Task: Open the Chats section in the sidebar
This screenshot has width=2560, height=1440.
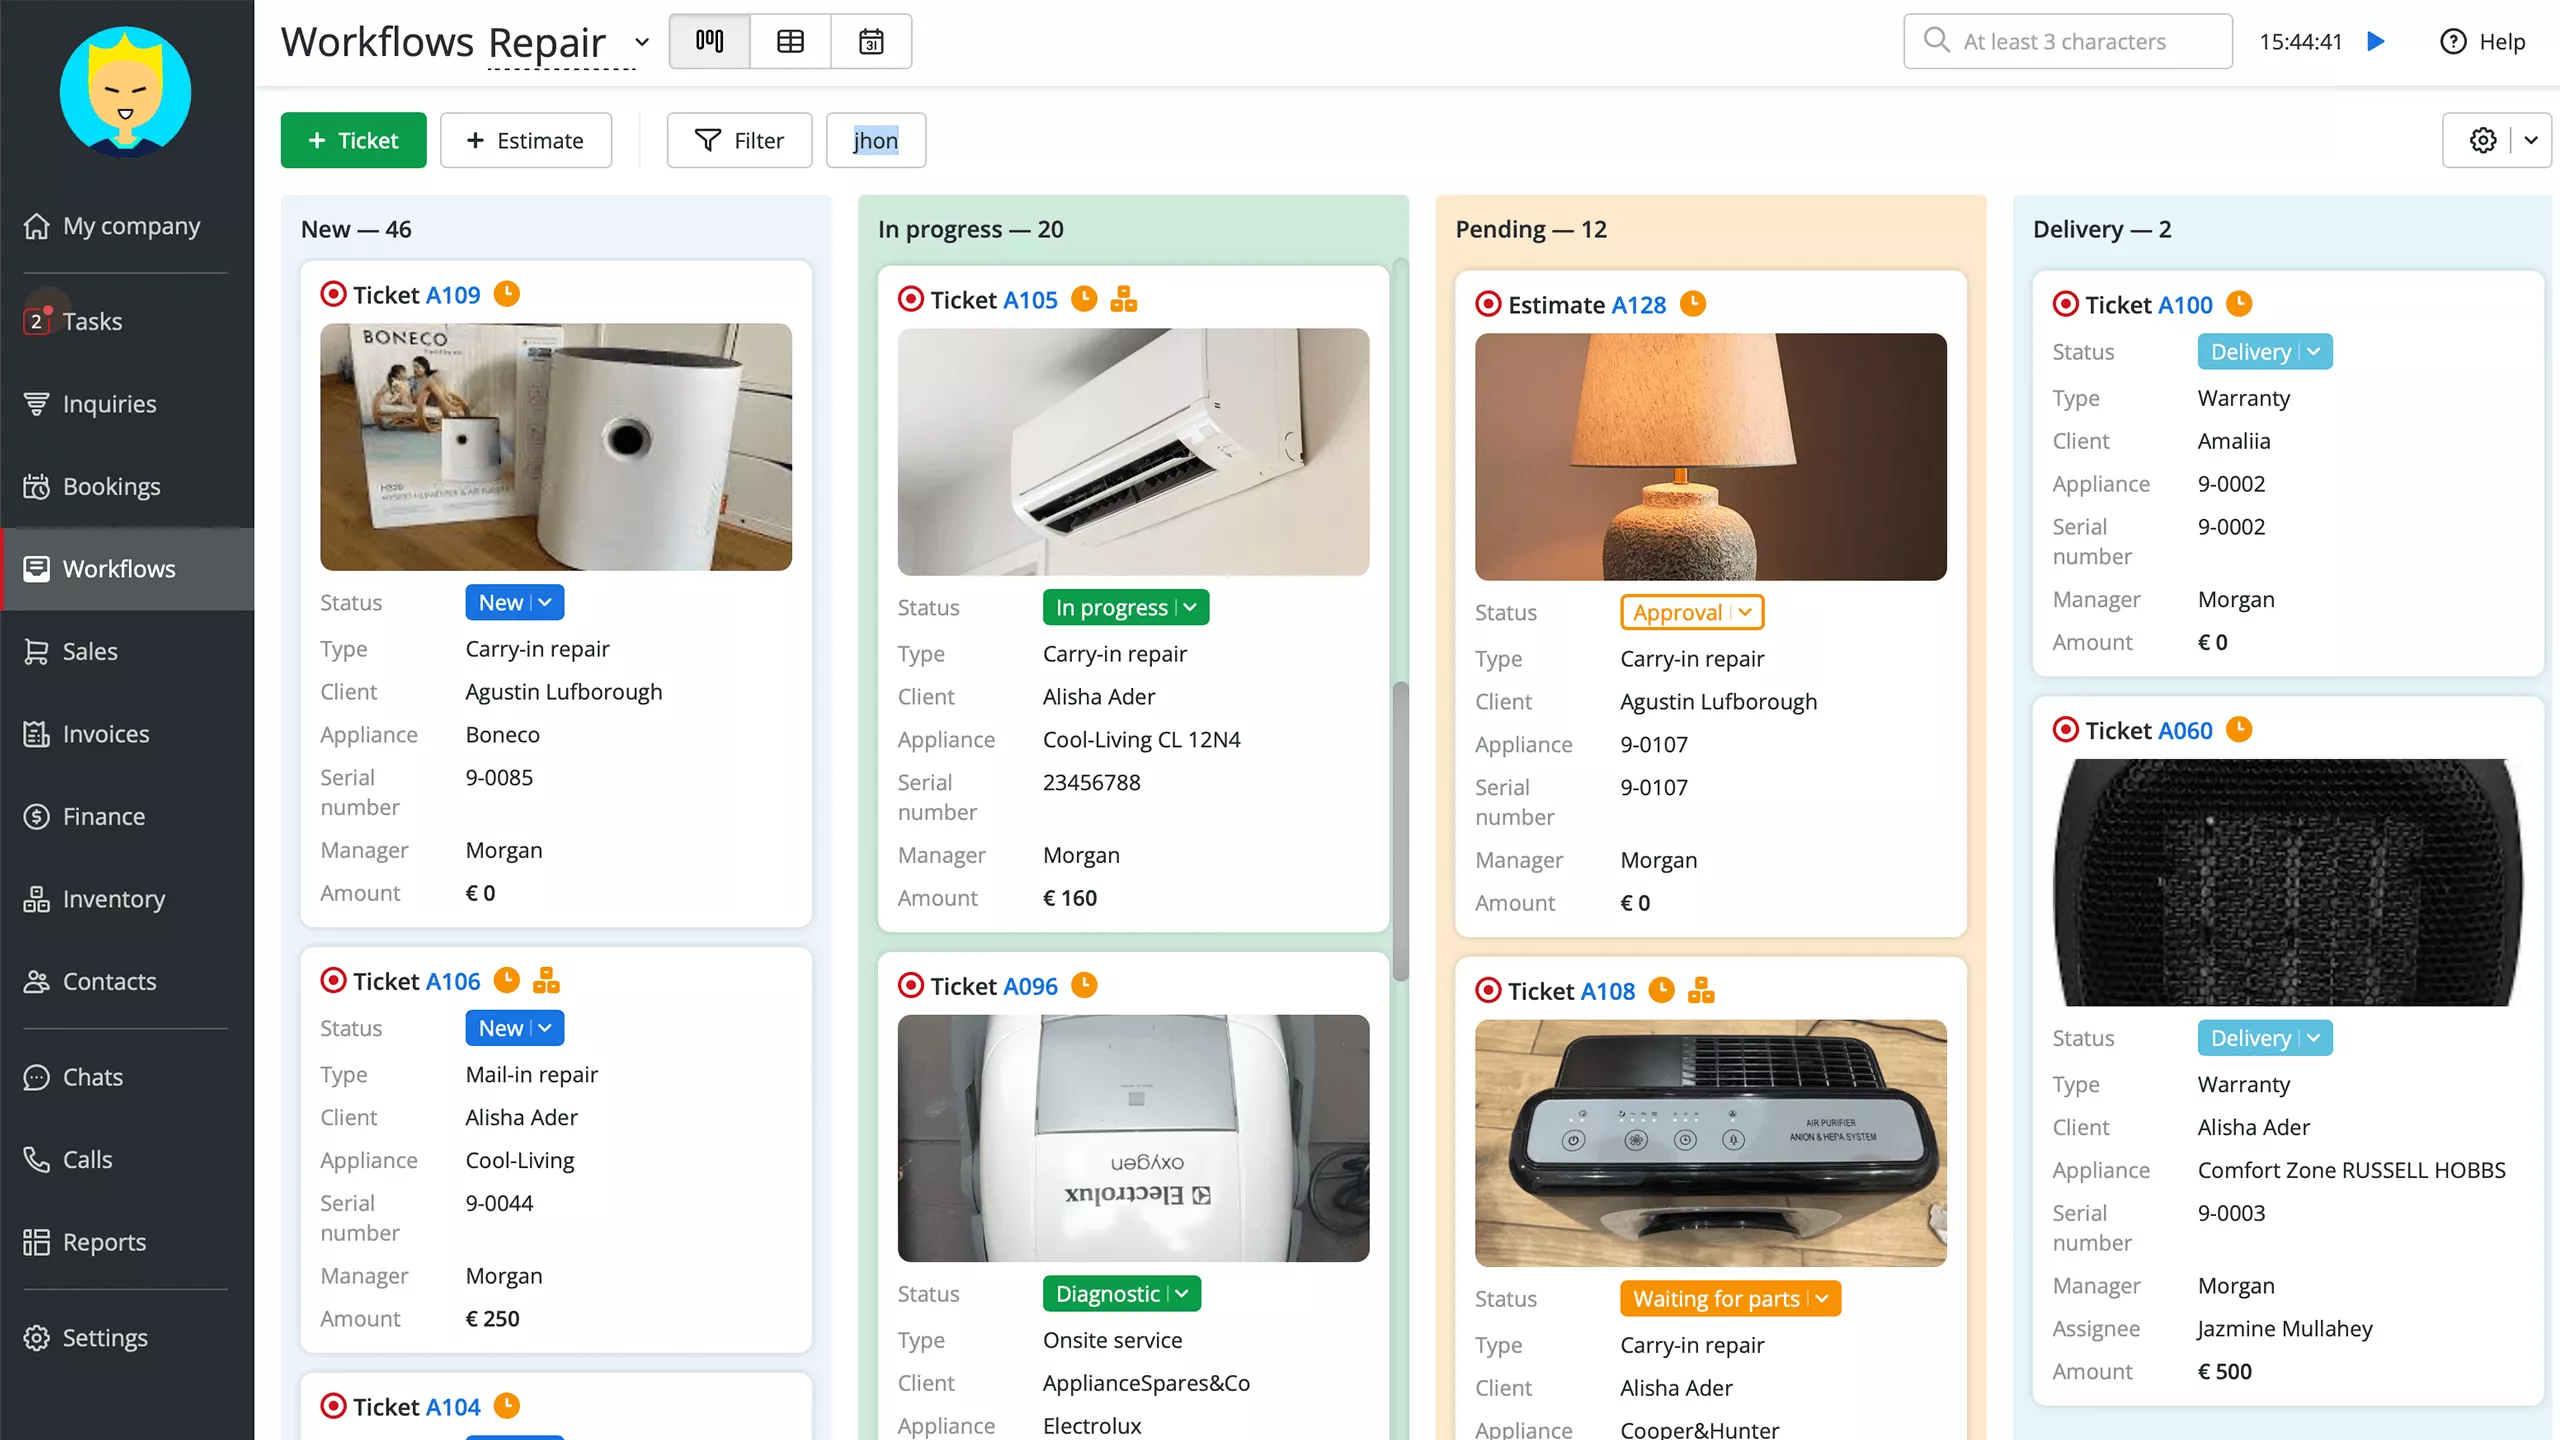Action: coord(93,1076)
